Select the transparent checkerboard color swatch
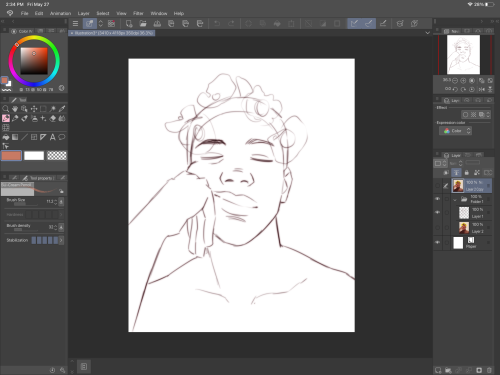Screen dimensions: 500x375 57,156
